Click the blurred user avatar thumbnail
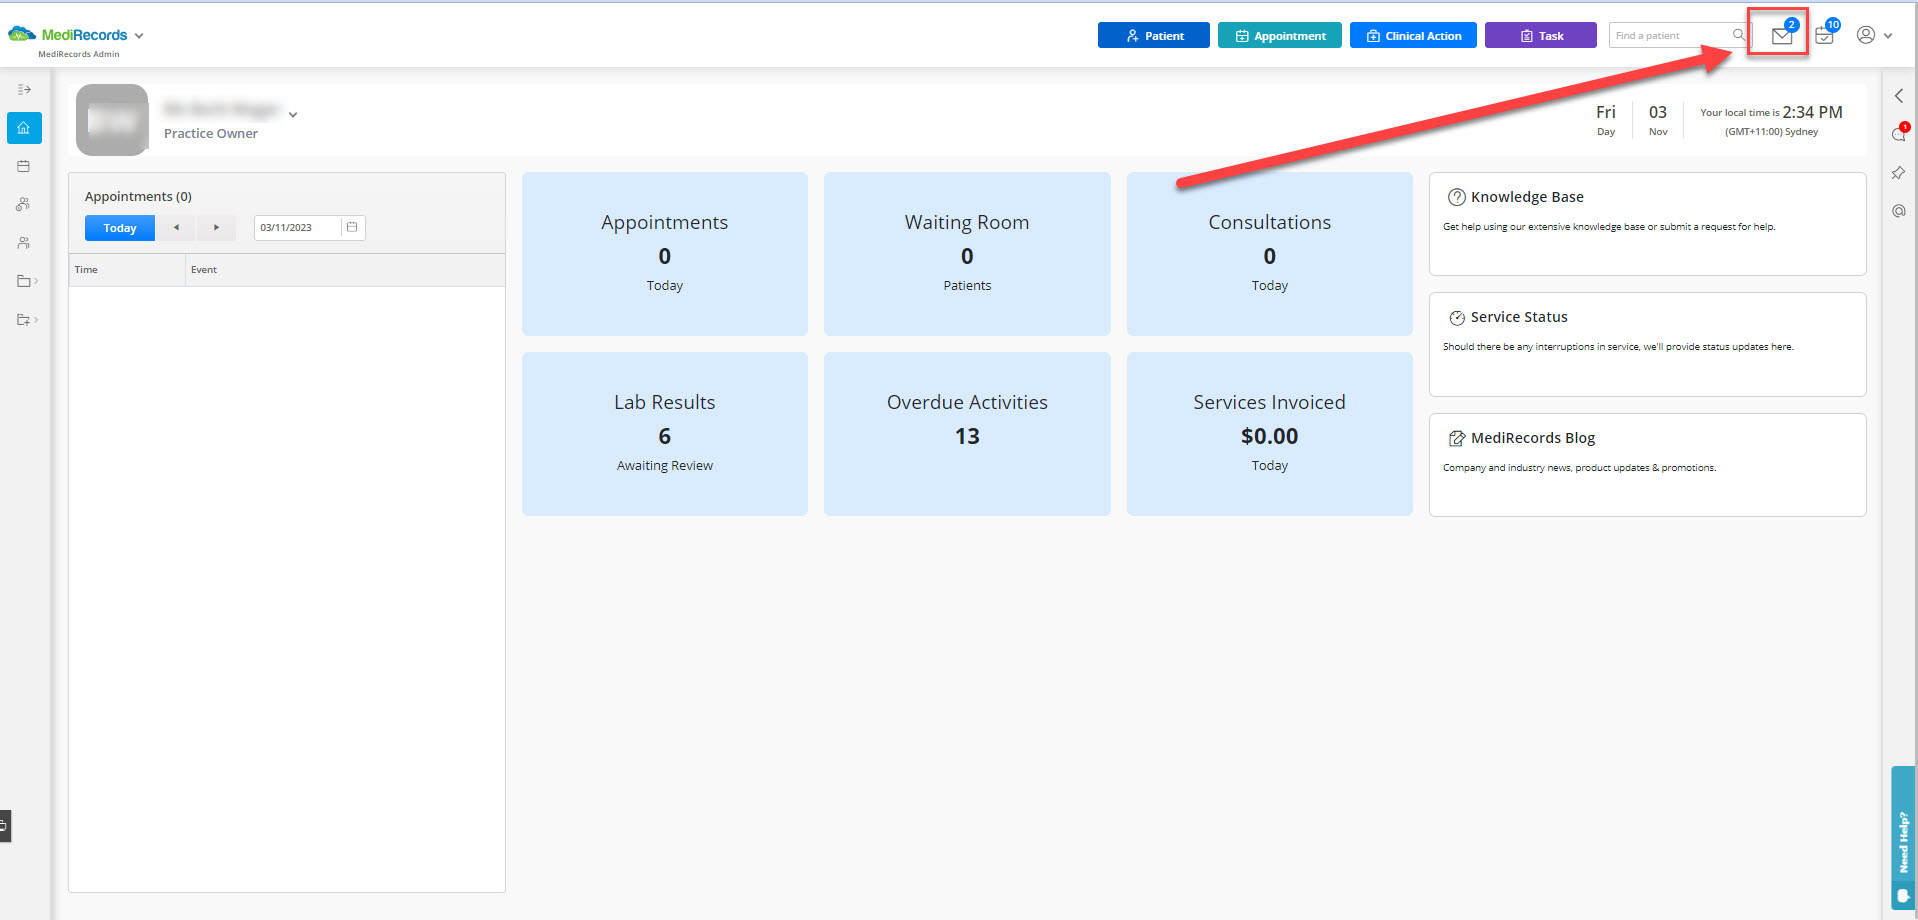 (x=112, y=120)
